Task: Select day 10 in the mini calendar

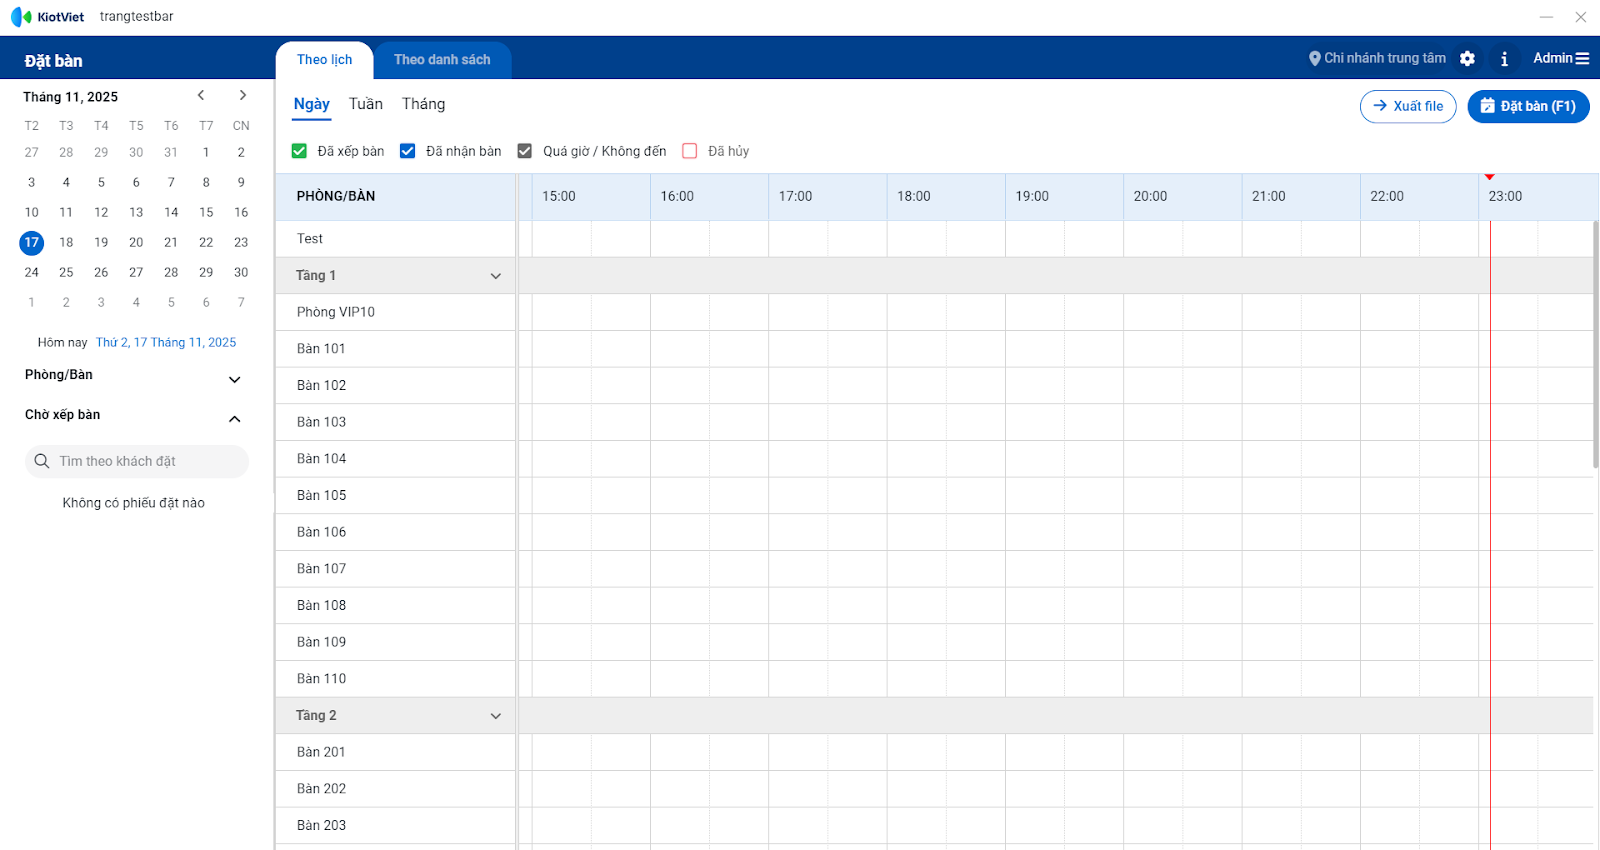Action: [32, 212]
